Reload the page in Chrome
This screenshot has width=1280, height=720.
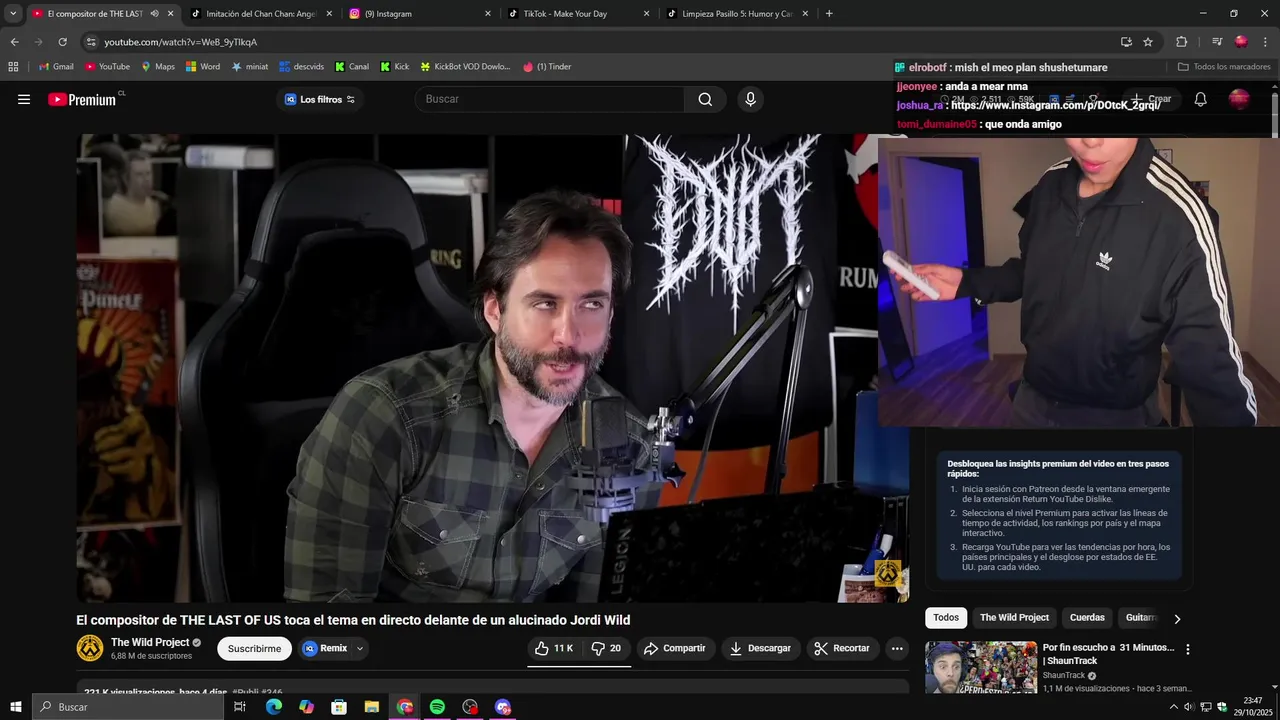(62, 42)
